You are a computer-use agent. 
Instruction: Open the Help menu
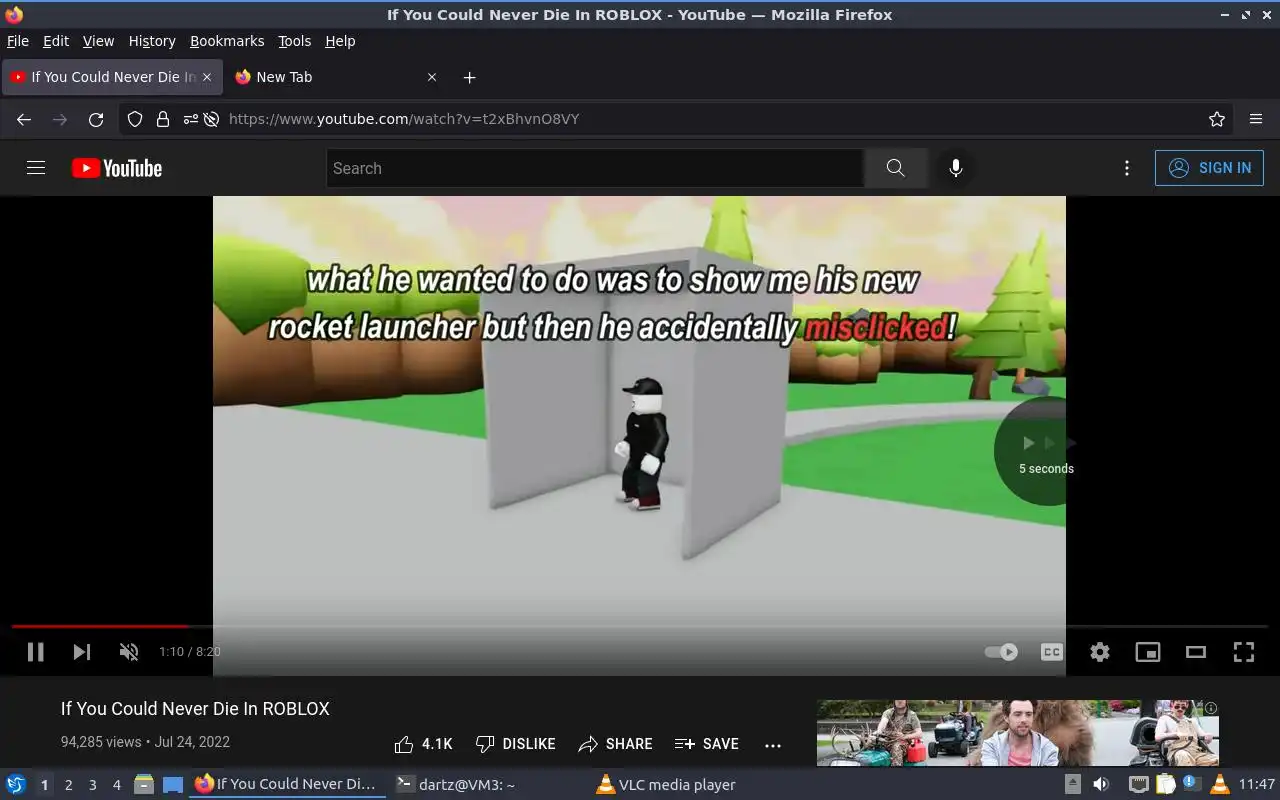340,41
